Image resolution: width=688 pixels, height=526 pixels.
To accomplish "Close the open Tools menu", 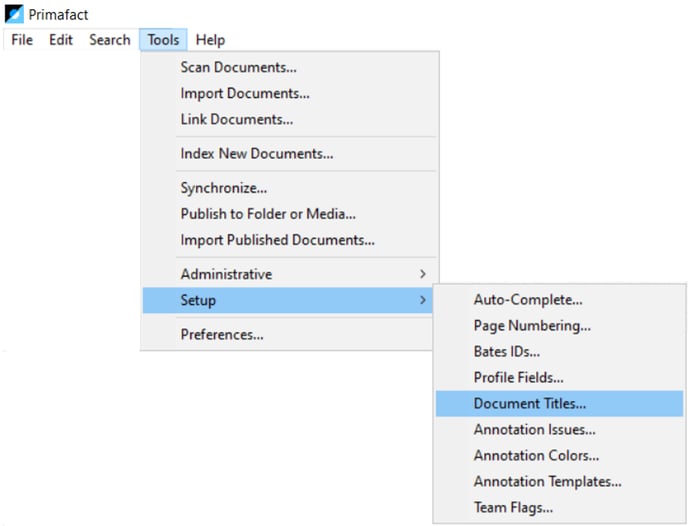I will 163,40.
